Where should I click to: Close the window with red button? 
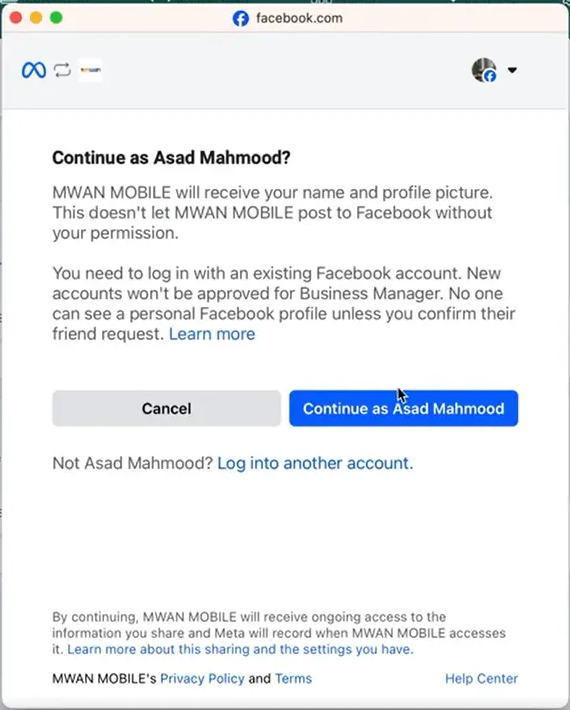click(16, 18)
